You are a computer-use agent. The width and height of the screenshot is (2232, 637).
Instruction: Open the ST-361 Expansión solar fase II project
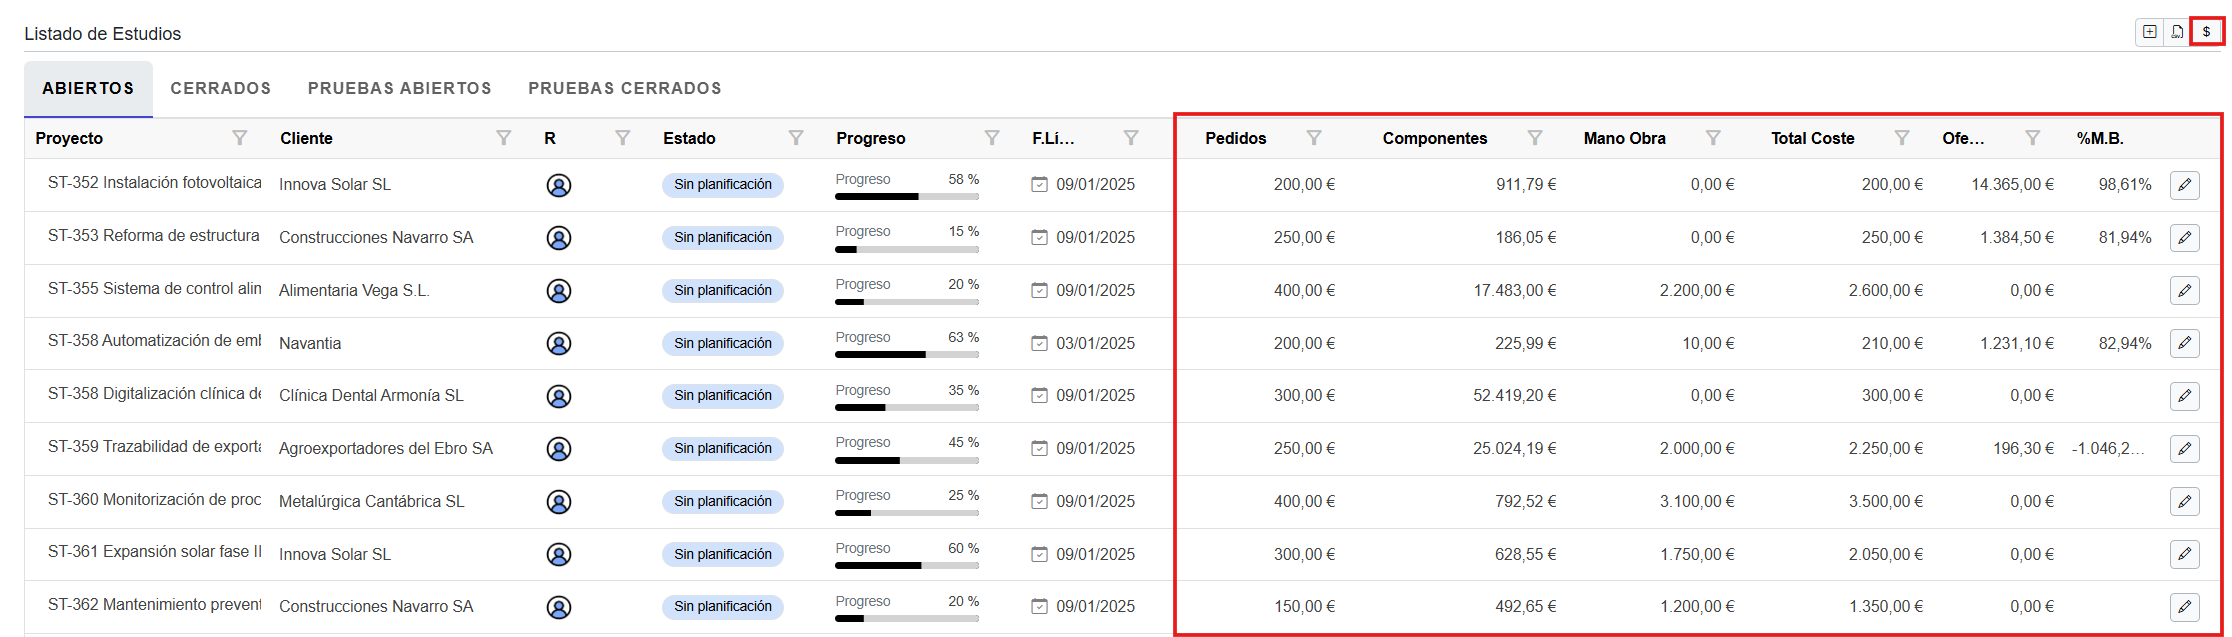155,552
